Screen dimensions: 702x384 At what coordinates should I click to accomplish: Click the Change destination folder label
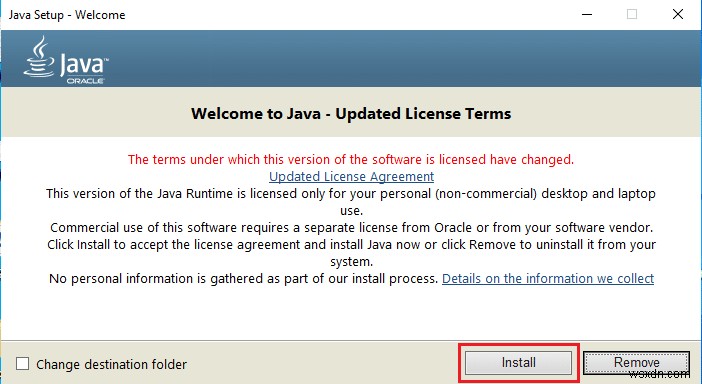click(111, 364)
